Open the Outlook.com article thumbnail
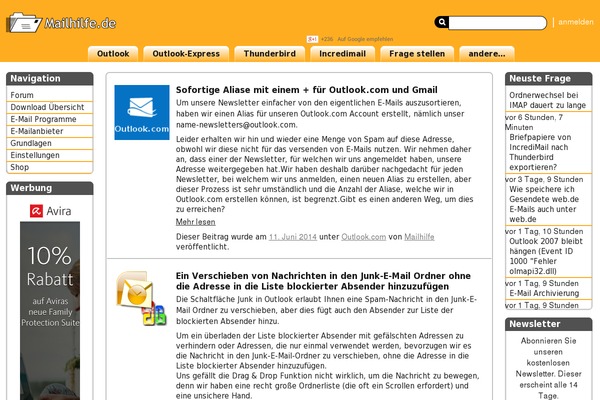This screenshot has height=400, width=600. point(142,113)
